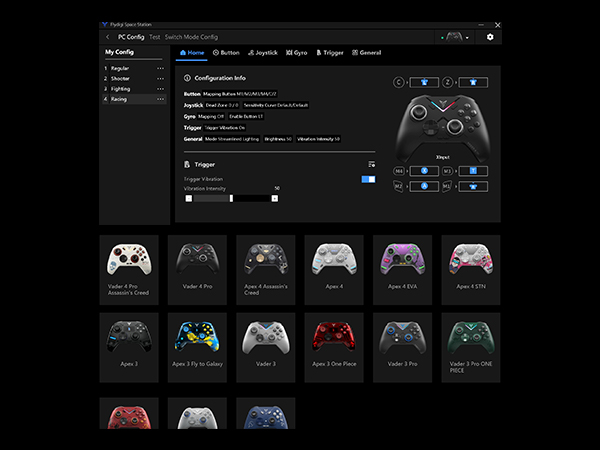This screenshot has height=450, width=600.
Task: Click the Configuration Info icon
Action: click(187, 78)
